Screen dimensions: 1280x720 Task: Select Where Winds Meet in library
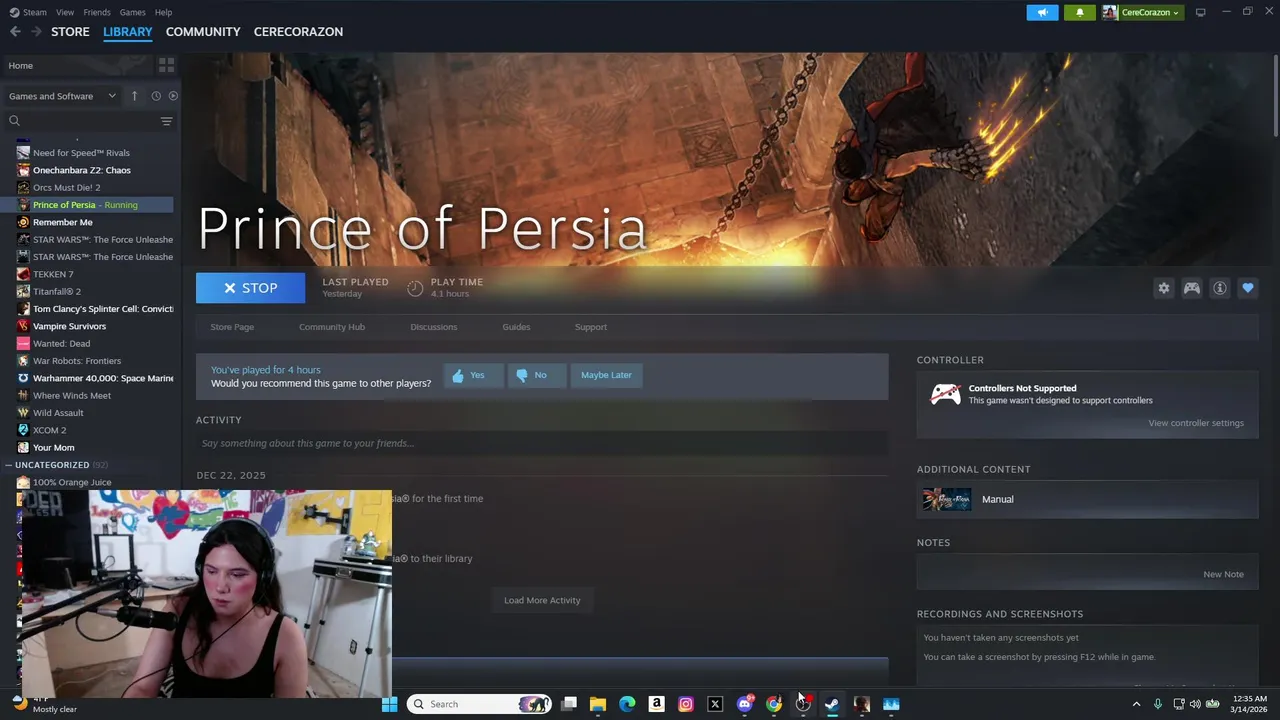point(72,396)
